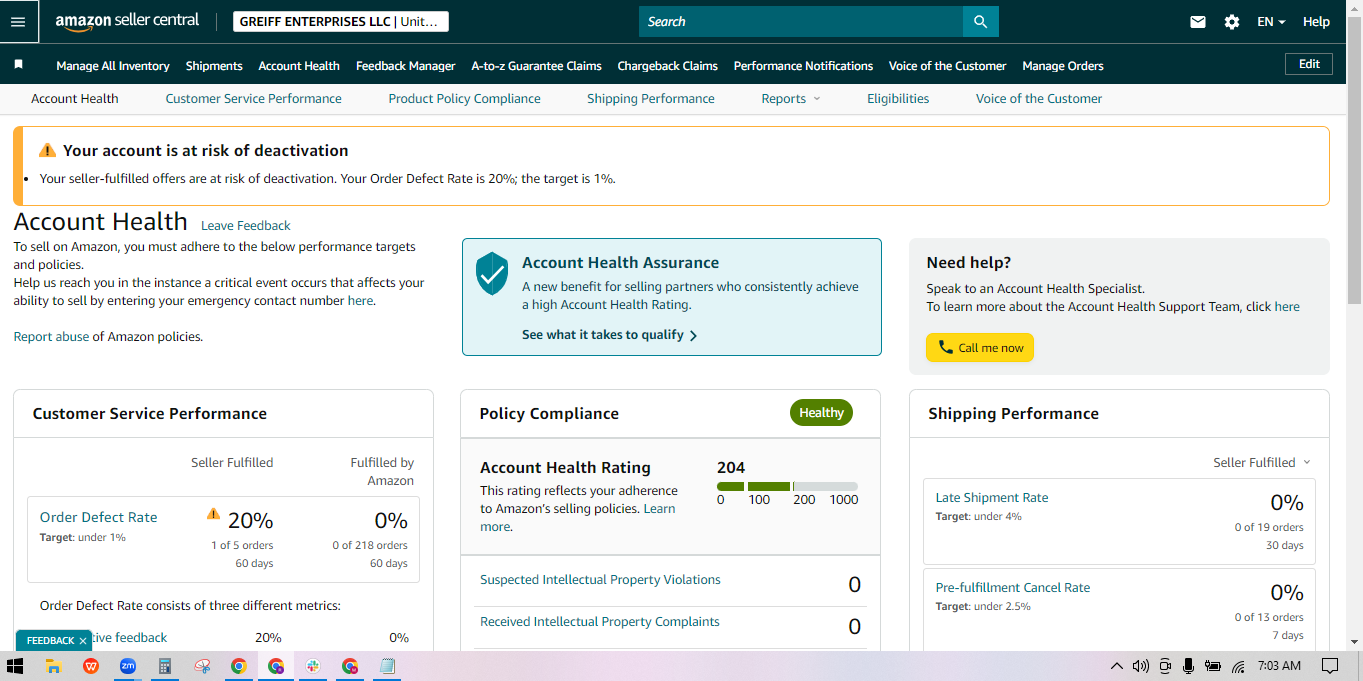The height and width of the screenshot is (681, 1363).
Task: Open Feedback Manager shortcut
Action: click(406, 66)
